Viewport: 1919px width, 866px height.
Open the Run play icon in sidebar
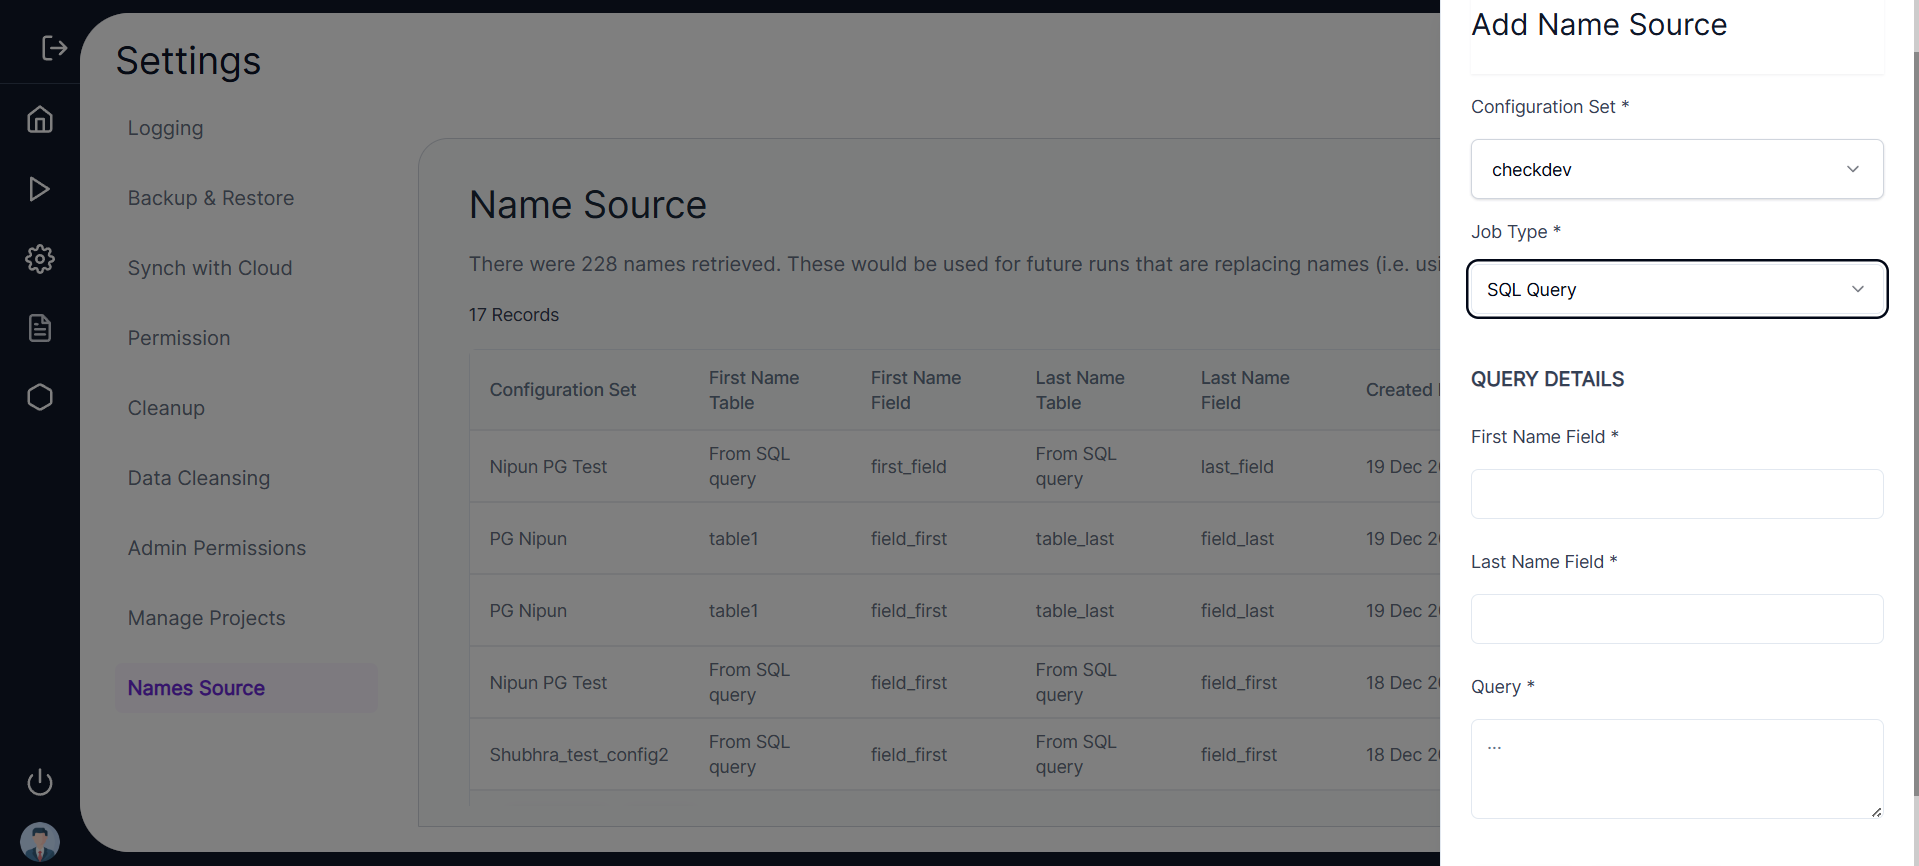pos(40,189)
